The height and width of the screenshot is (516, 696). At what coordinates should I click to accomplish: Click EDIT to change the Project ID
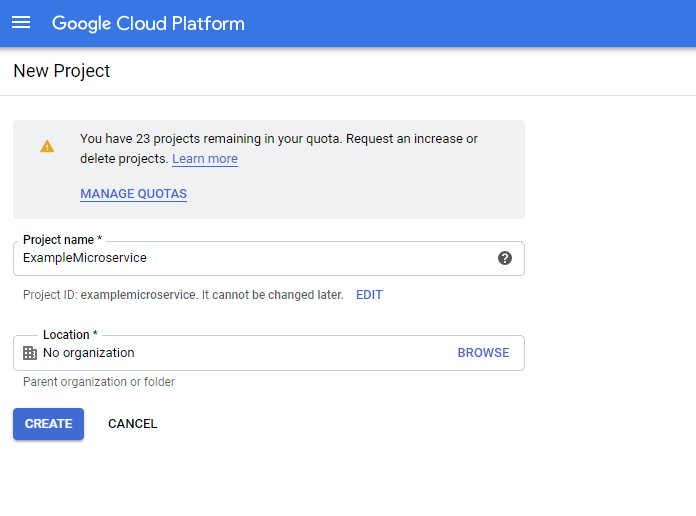[x=369, y=295]
